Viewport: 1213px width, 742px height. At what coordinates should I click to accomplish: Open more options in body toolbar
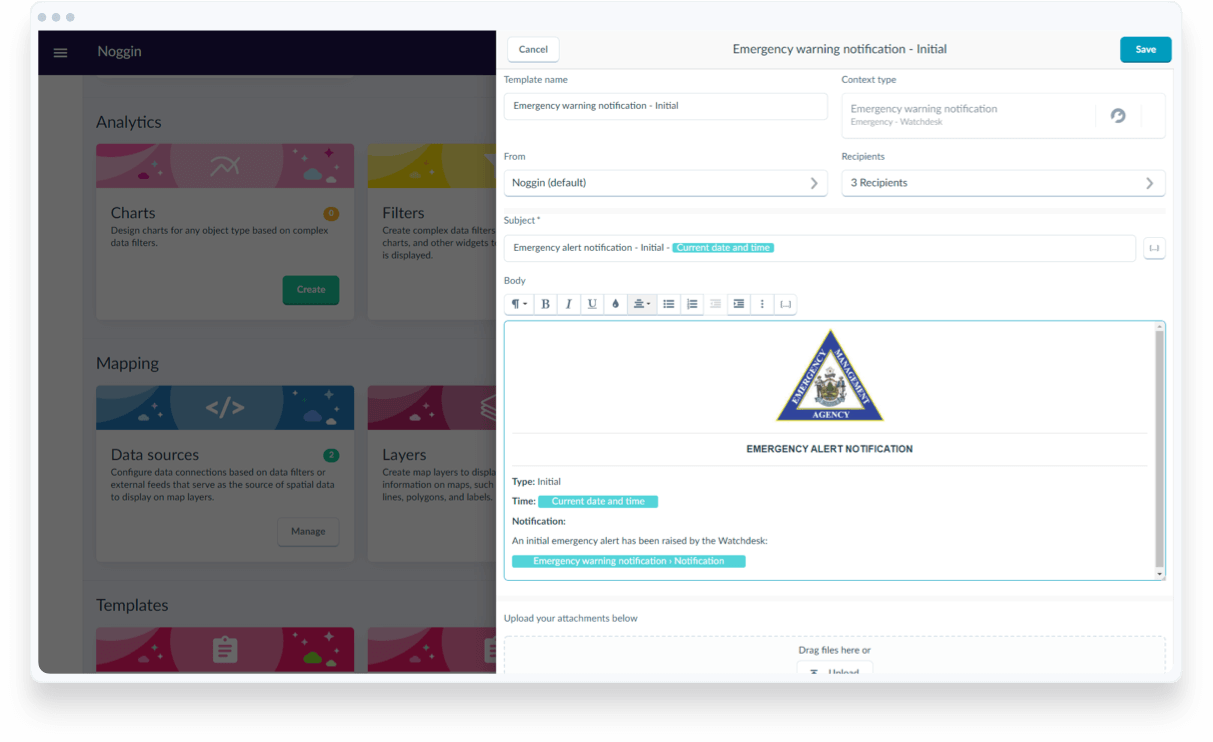pyautogui.click(x=762, y=304)
